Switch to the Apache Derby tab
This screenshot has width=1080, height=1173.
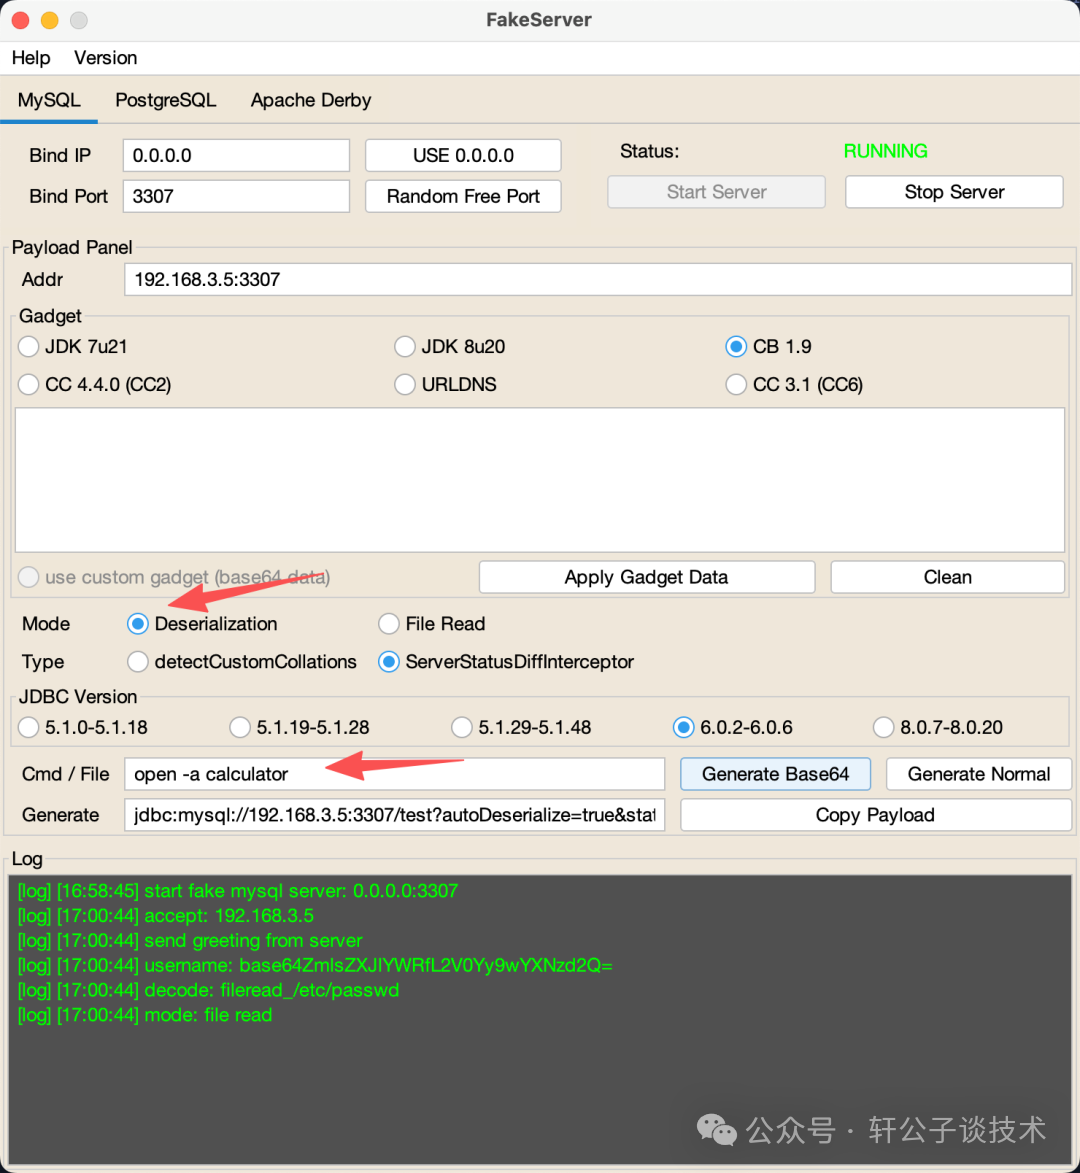310,100
